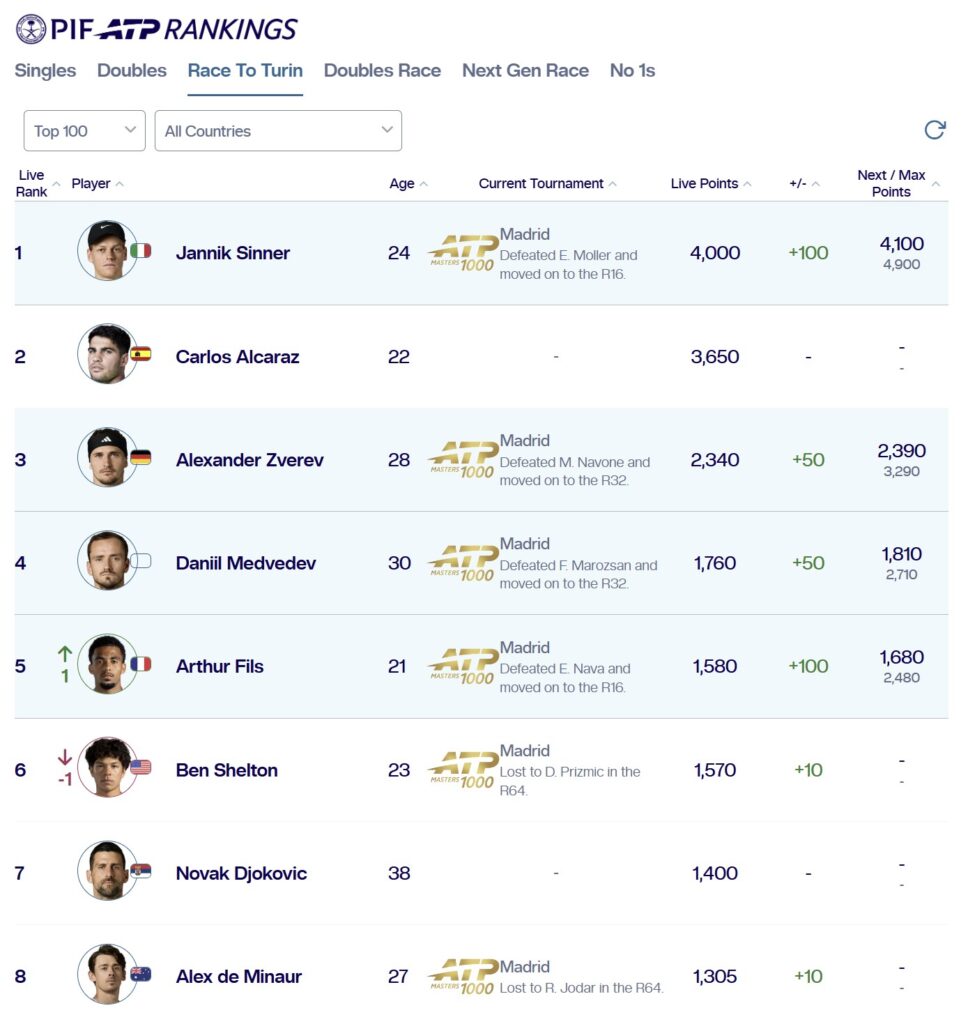968x1024 pixels.
Task: Click the Spanish flag next to Carlos Alcaraz
Action: 141,354
